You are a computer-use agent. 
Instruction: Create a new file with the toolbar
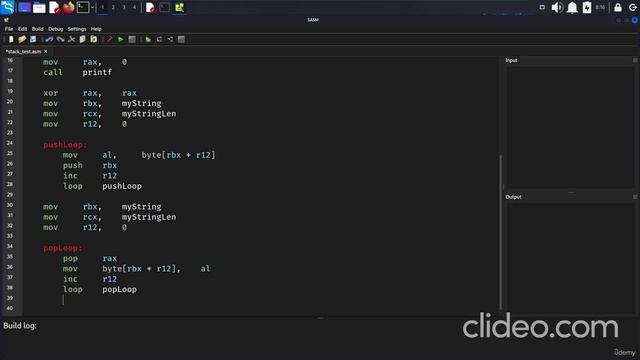tap(11, 40)
